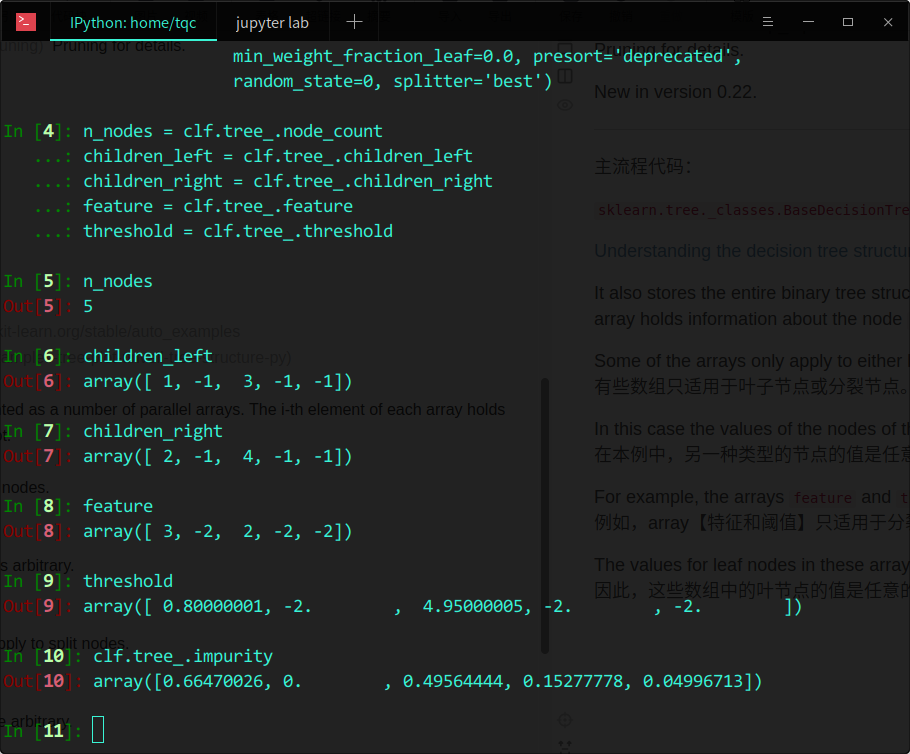Click the In [6] 'children_left' input
This screenshot has height=754, width=910.
pyautogui.click(x=148, y=356)
